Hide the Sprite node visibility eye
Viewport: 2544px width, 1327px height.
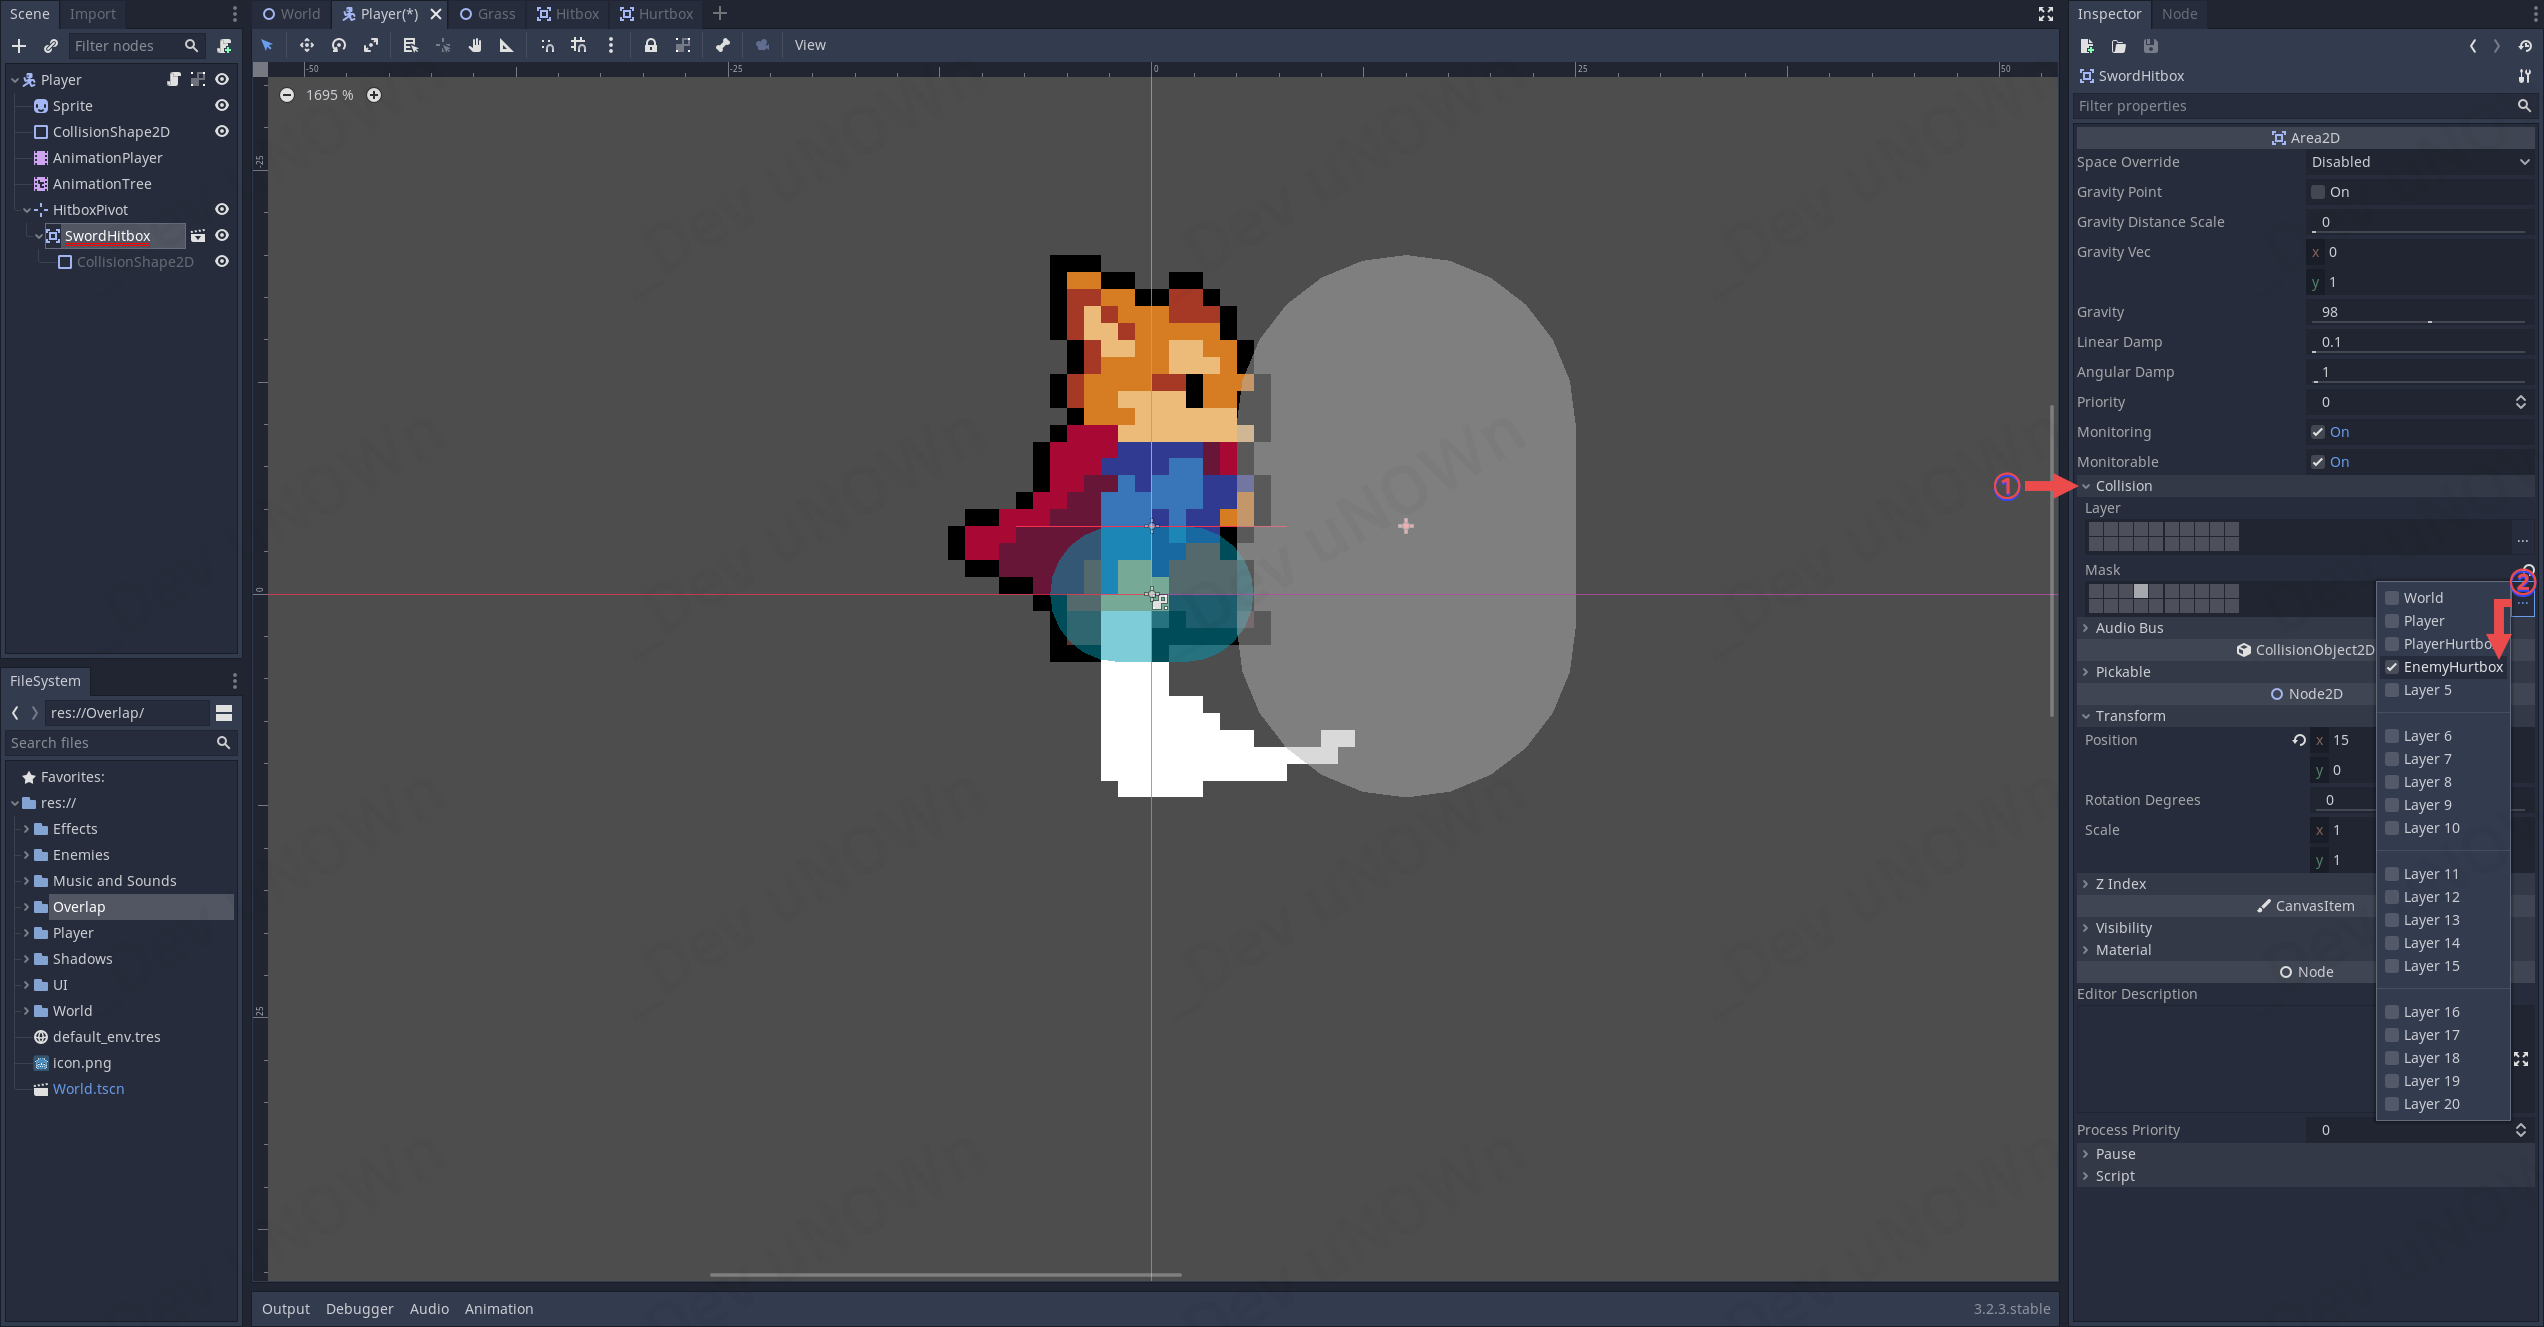click(x=222, y=106)
